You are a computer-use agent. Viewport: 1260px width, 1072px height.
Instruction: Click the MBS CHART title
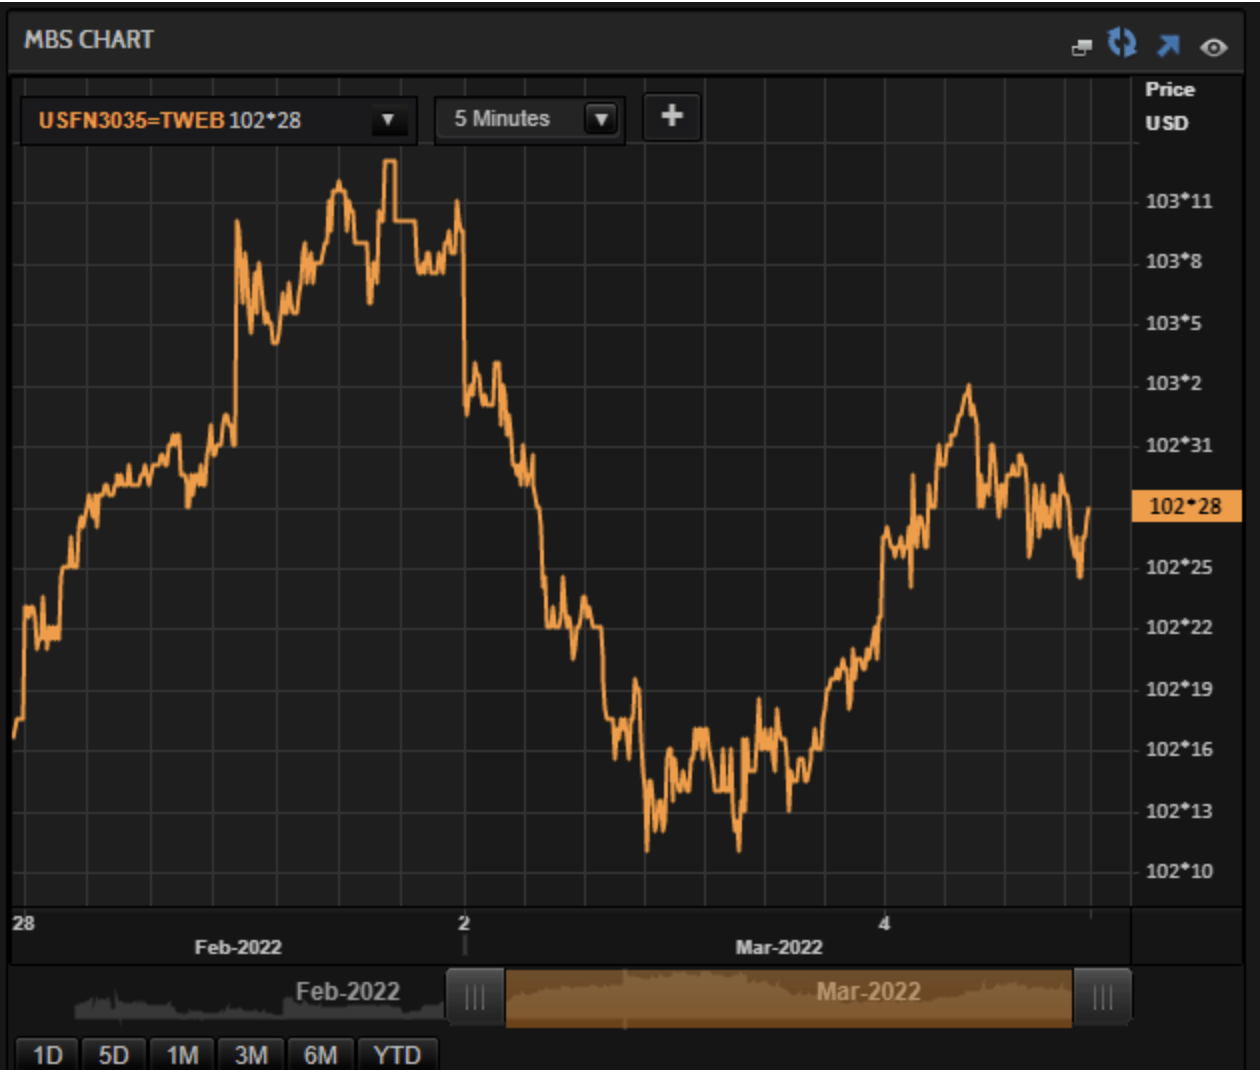89,40
